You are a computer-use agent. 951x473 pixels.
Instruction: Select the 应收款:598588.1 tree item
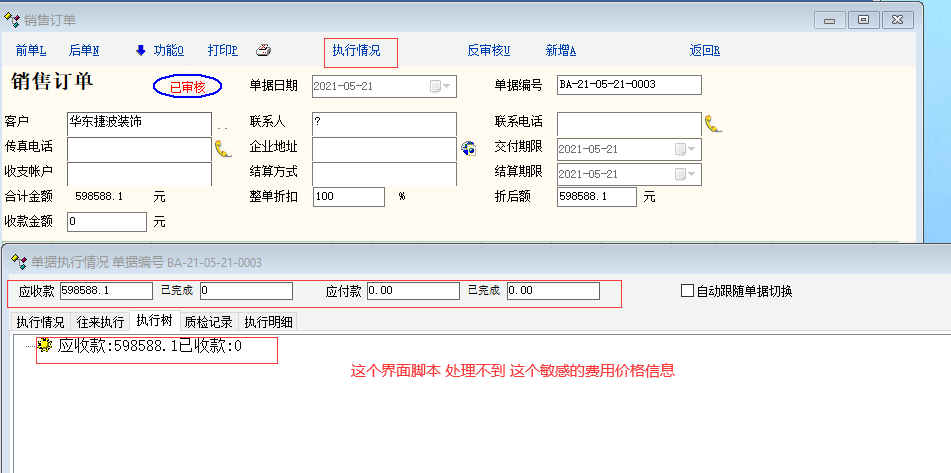[x=150, y=347]
